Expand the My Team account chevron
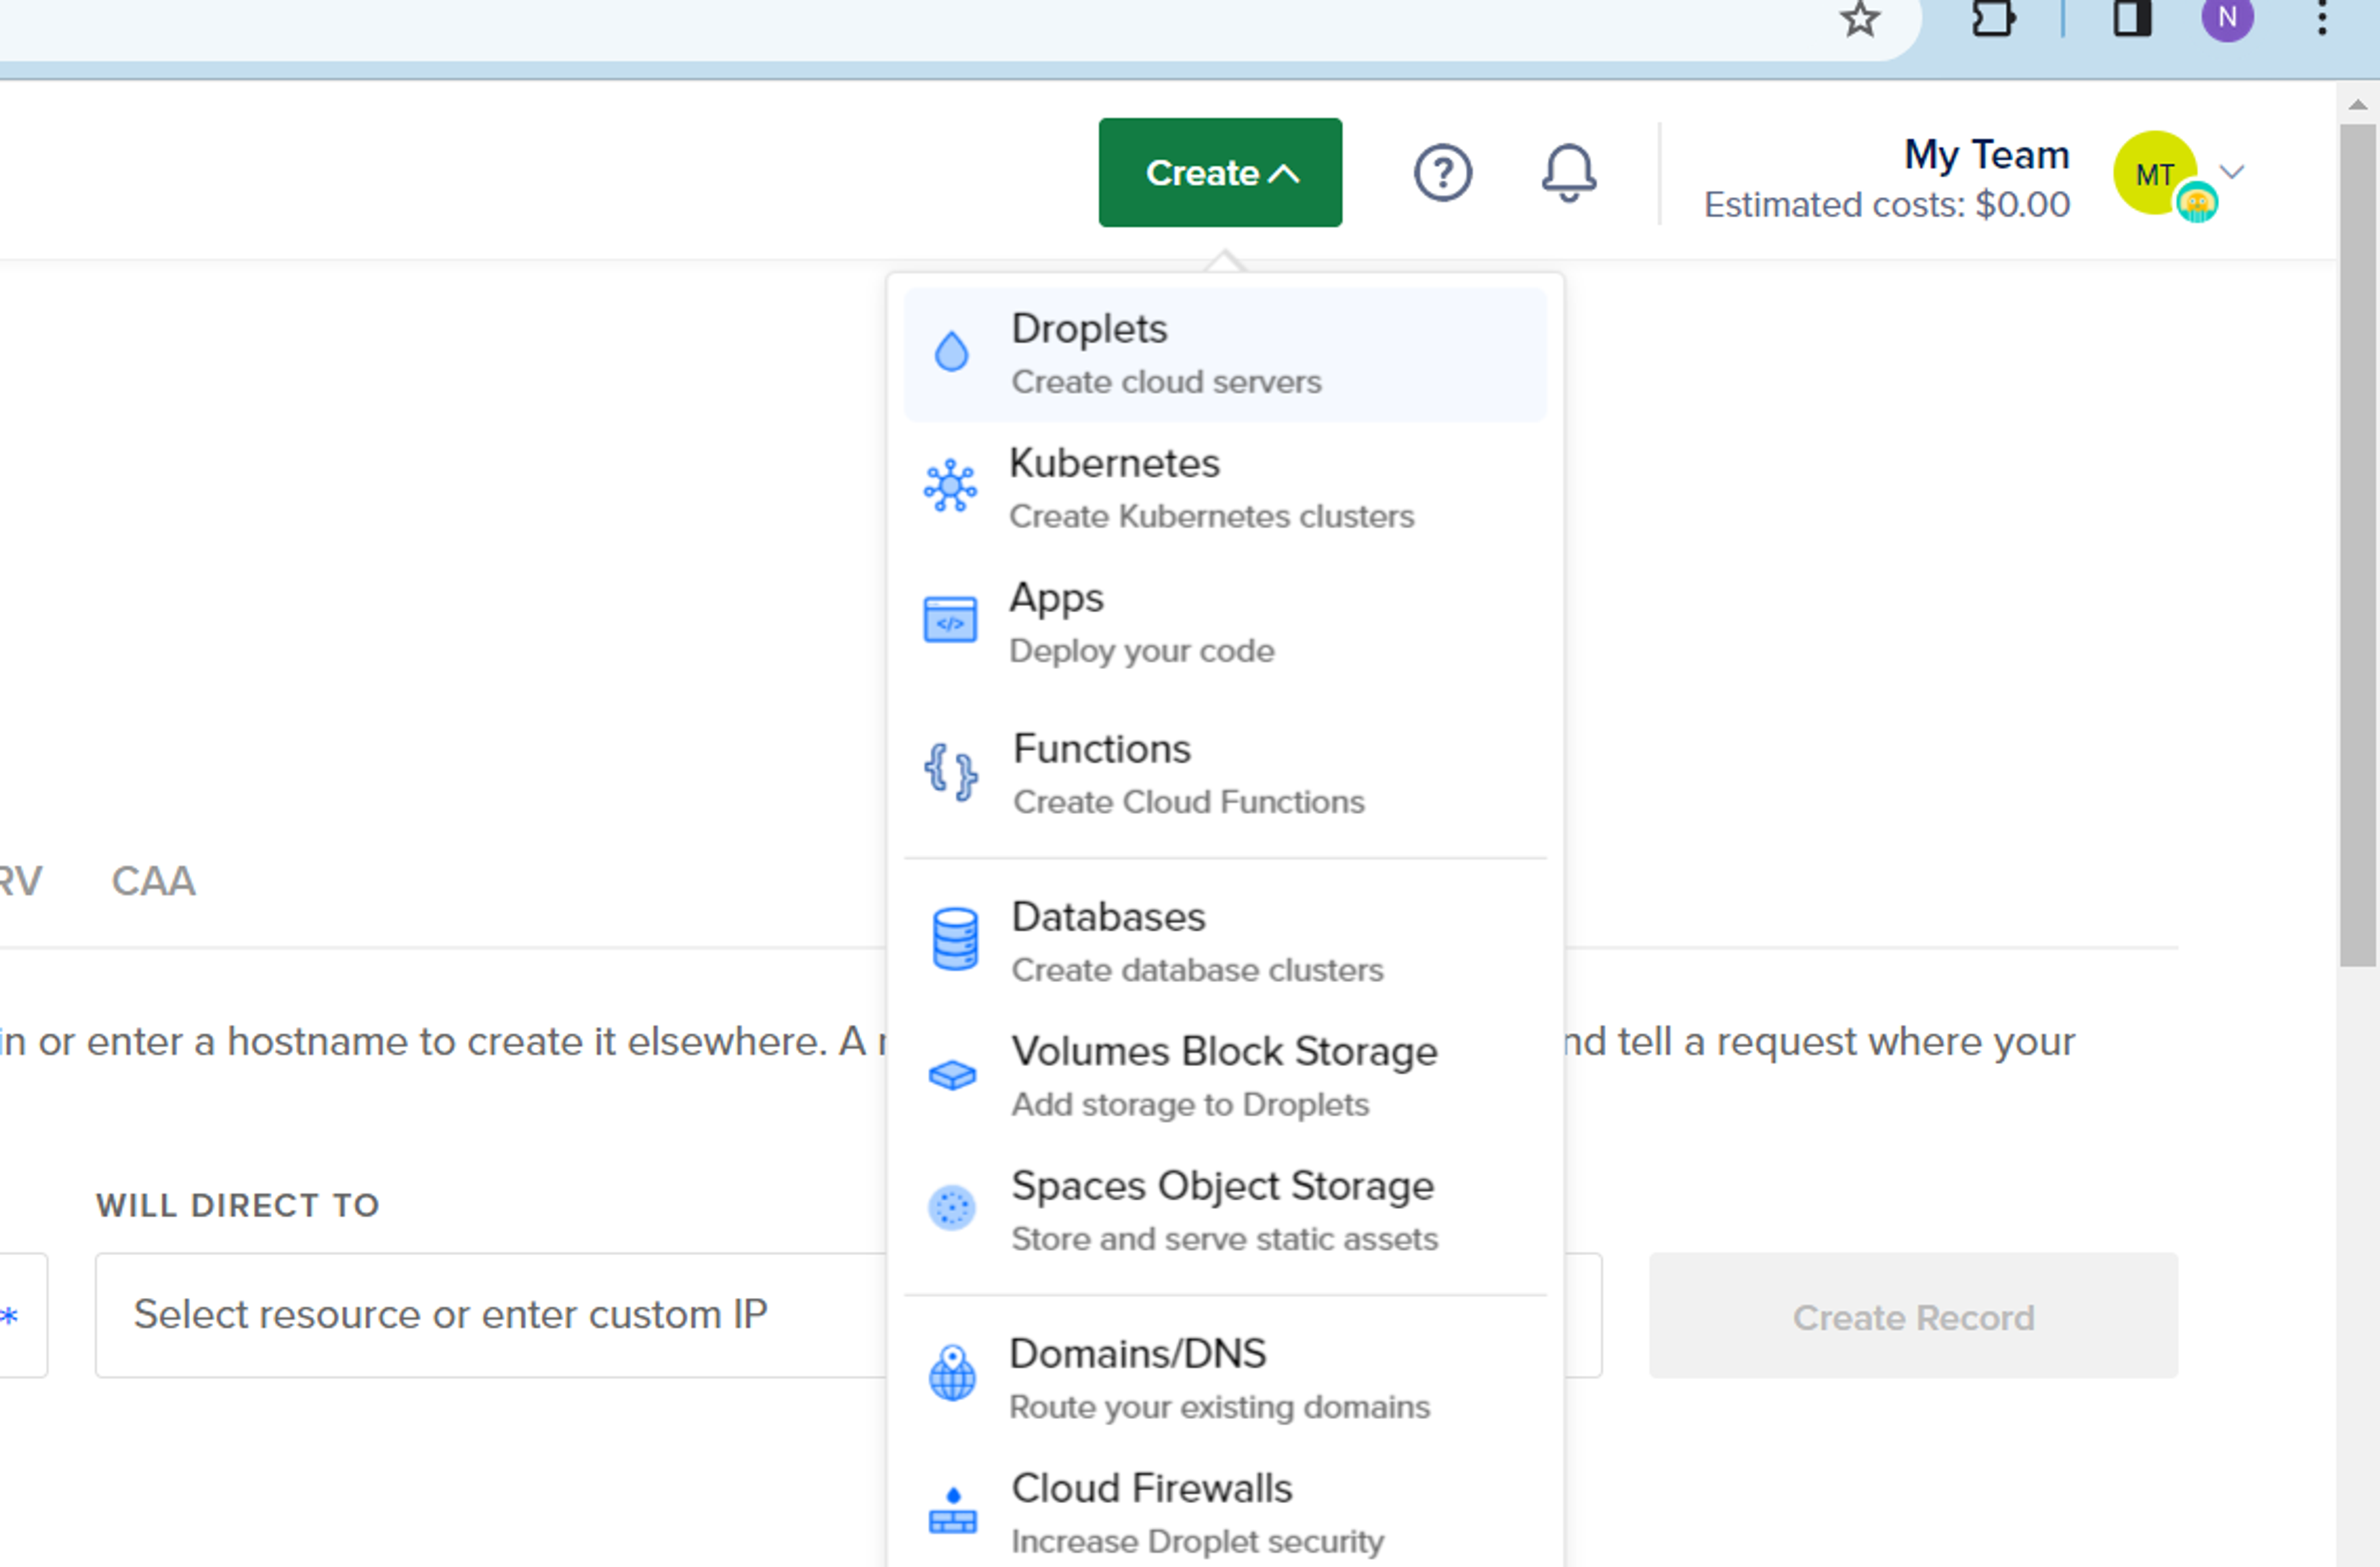 tap(2232, 172)
